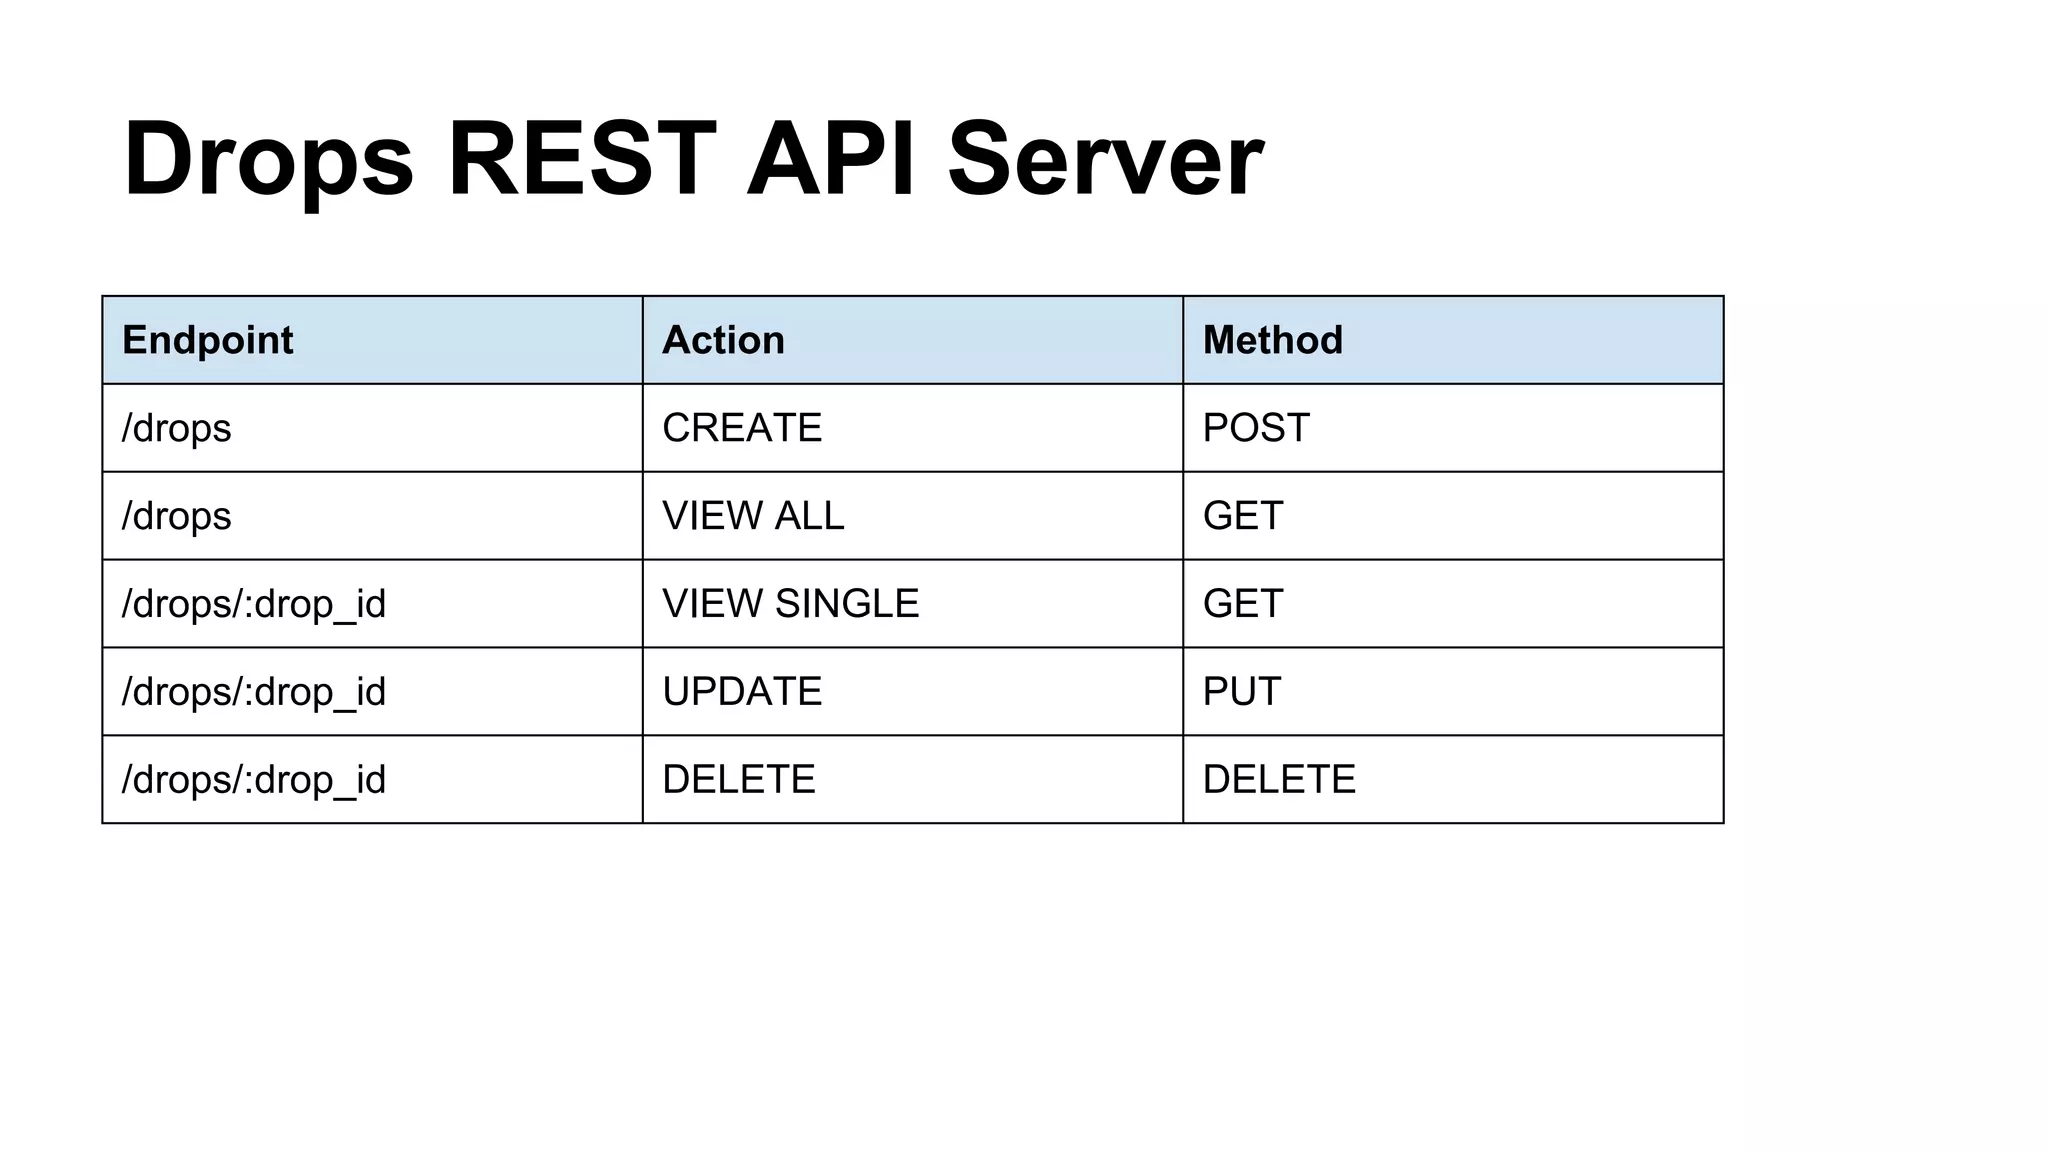2048x1152 pixels.
Task: Click the /drops cell in the CREATE row
Action: (372, 428)
